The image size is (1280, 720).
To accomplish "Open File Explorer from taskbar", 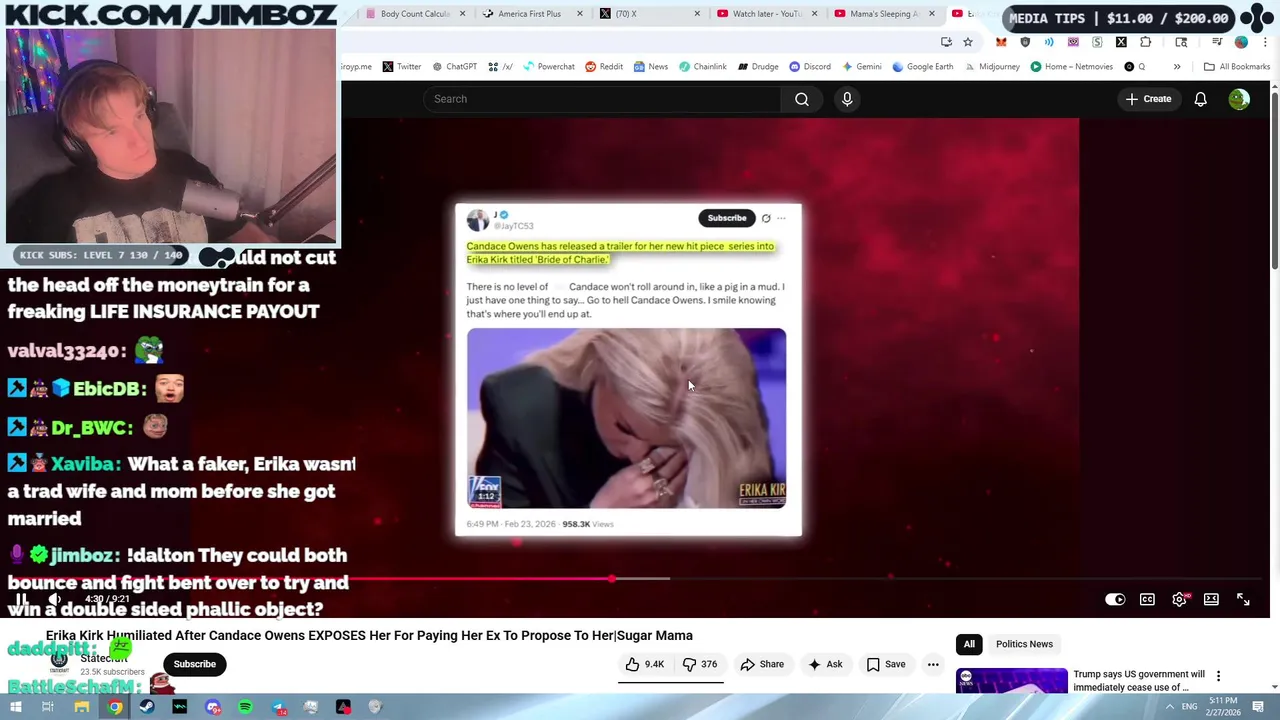I will [x=82, y=707].
